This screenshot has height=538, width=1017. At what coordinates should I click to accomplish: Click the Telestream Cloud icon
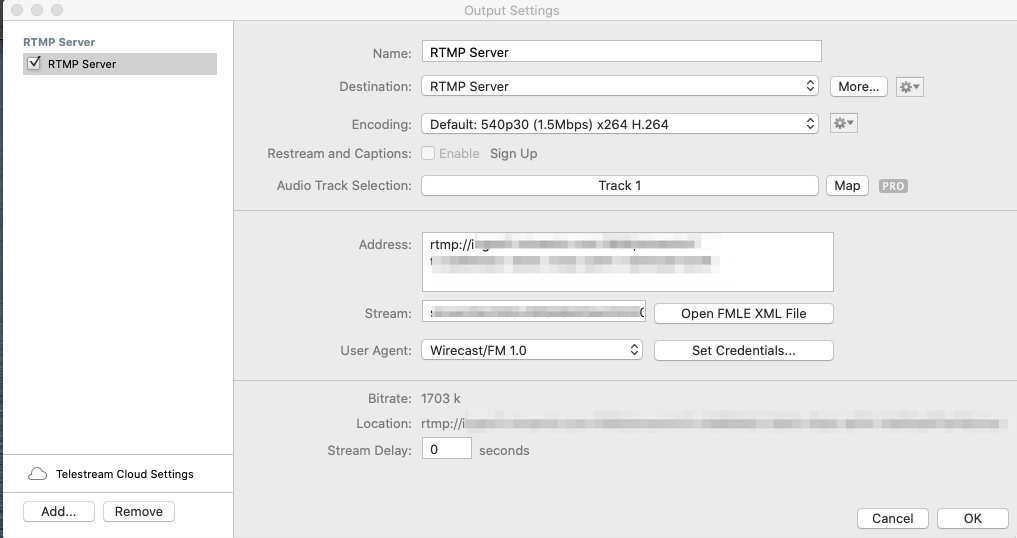(38, 474)
